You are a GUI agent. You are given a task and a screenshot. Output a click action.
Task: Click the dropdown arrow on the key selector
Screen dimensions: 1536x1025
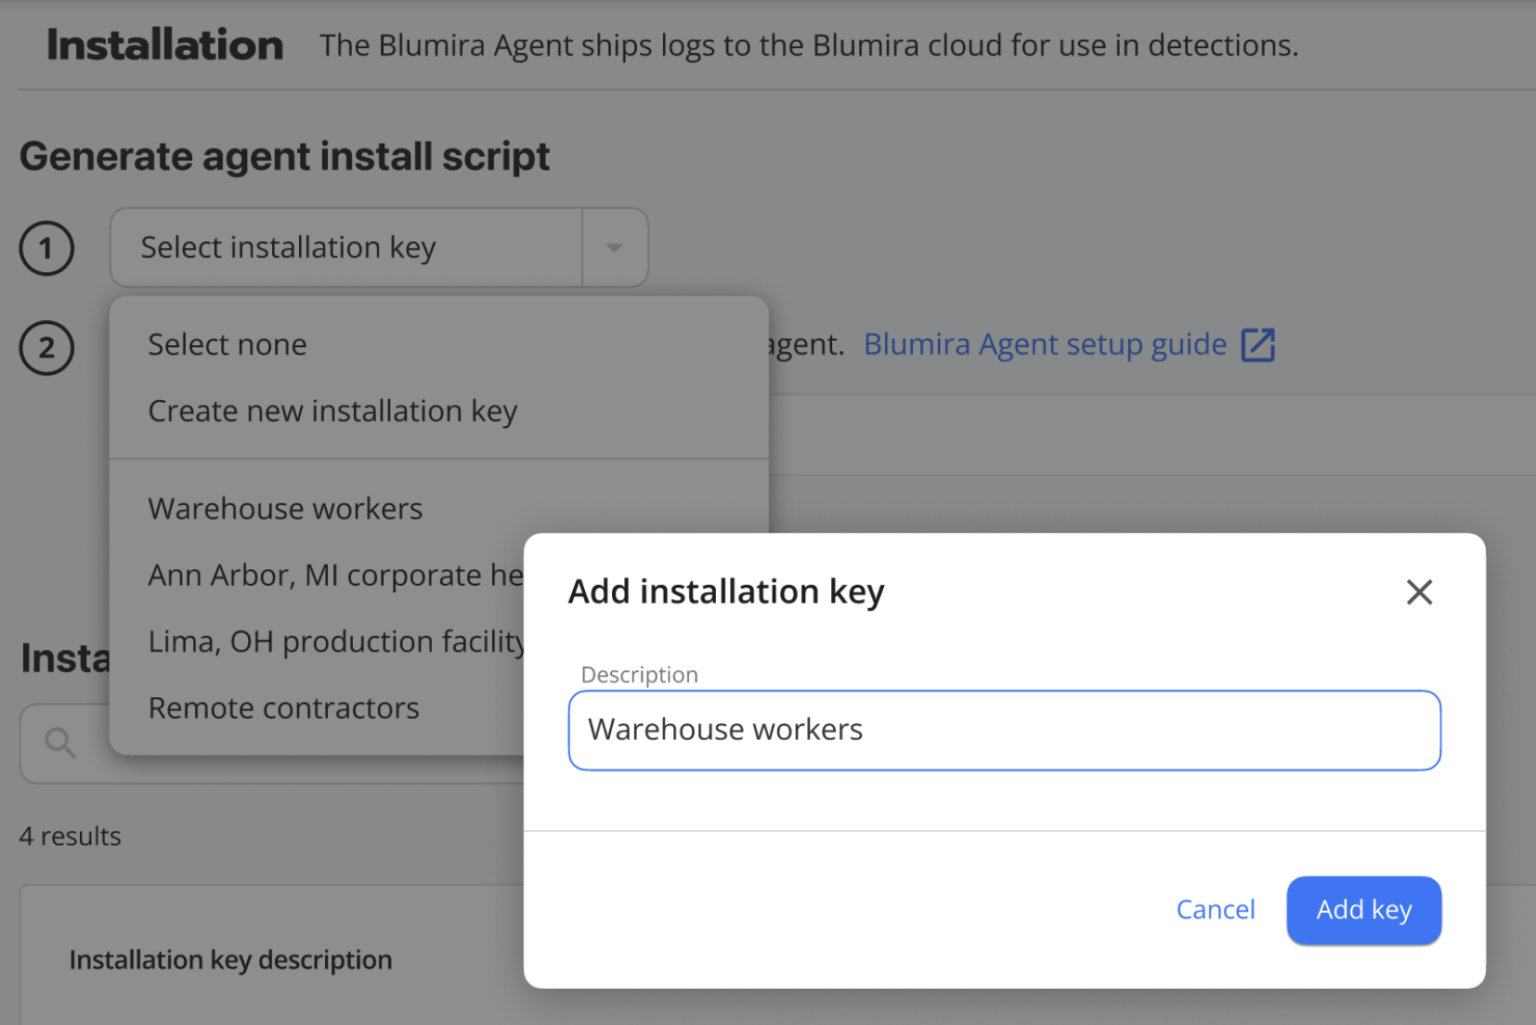point(614,247)
